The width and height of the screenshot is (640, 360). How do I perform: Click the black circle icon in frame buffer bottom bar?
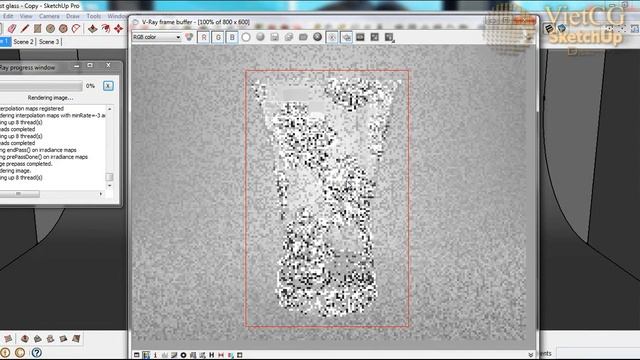183,355
